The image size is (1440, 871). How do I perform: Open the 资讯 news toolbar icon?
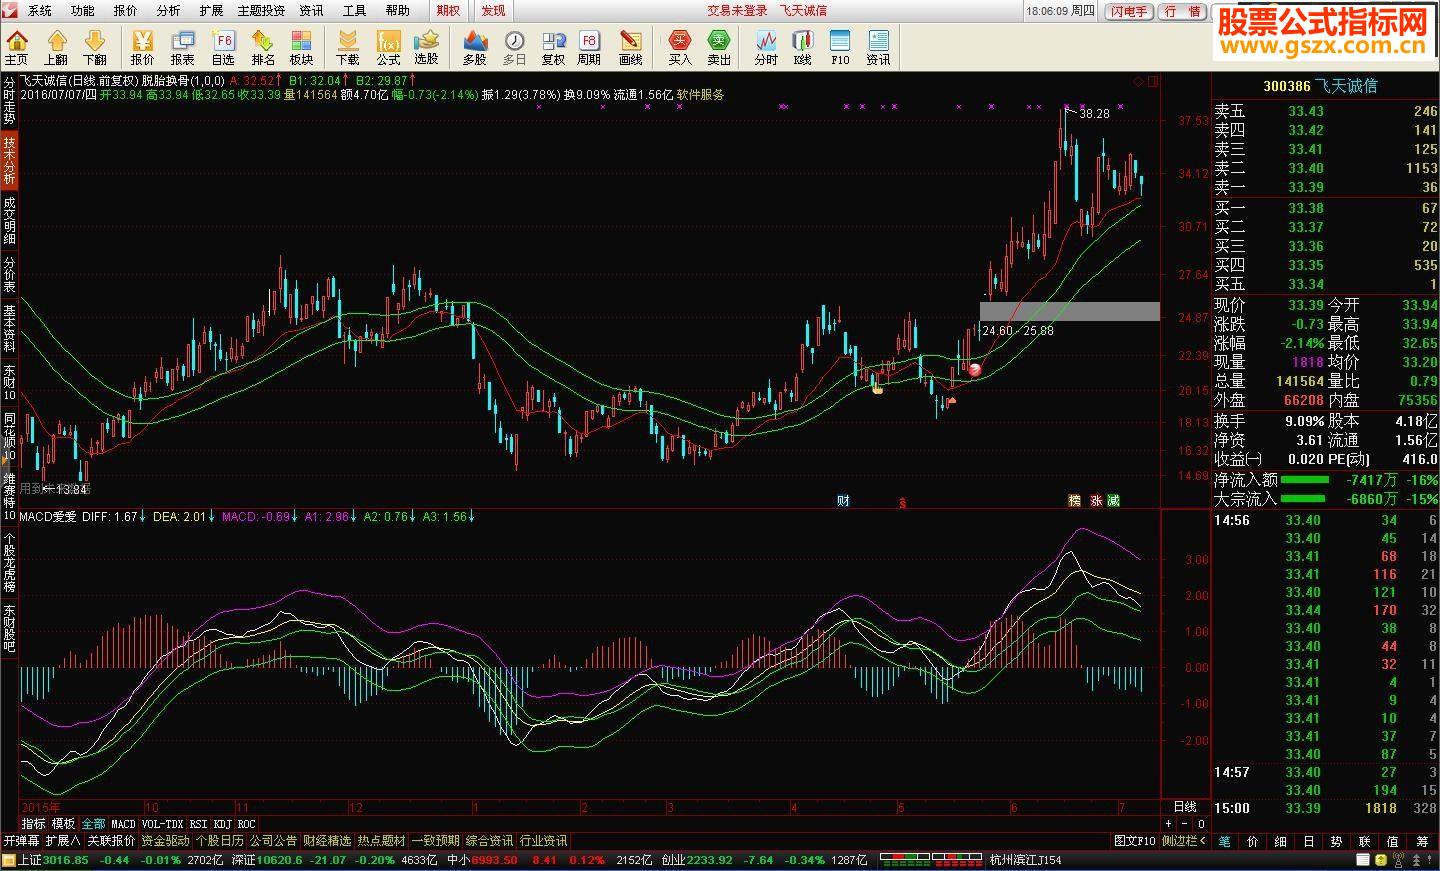point(879,47)
